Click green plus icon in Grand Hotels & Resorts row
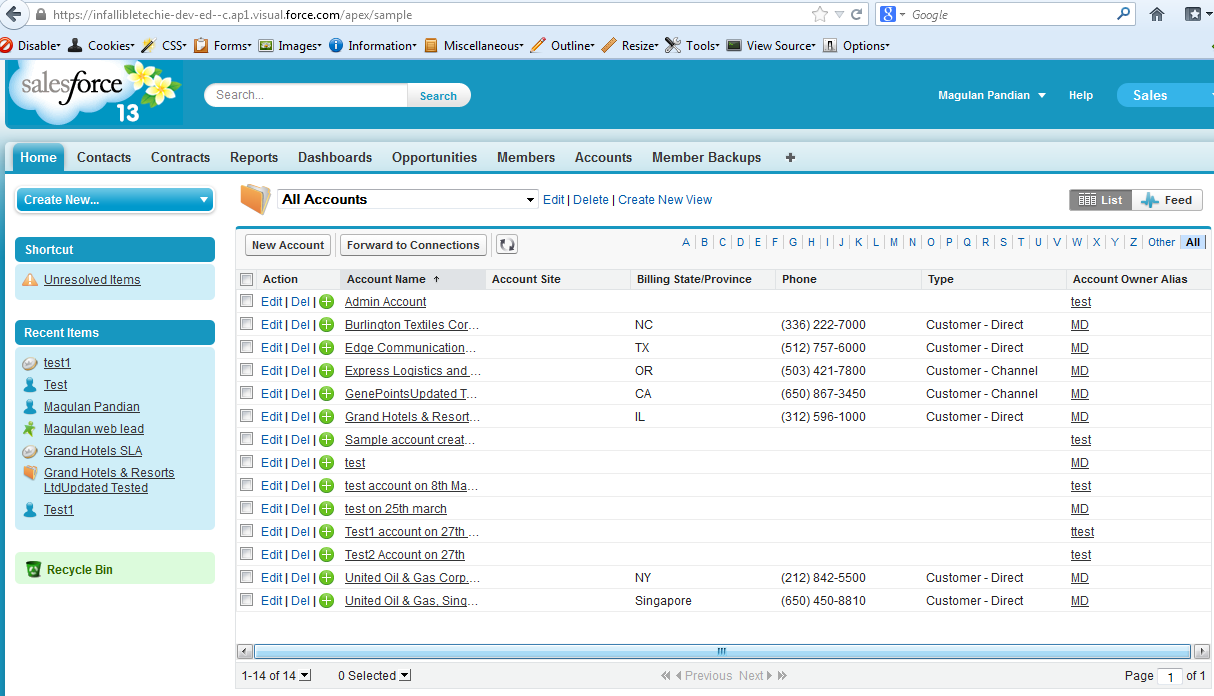This screenshot has height=696, width=1214. (326, 417)
